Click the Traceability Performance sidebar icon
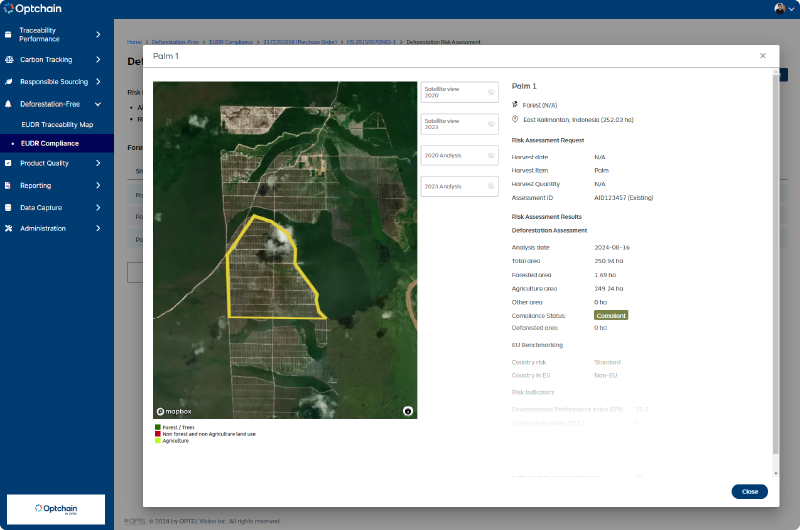Viewport: 800px width, 530px height. 8,35
